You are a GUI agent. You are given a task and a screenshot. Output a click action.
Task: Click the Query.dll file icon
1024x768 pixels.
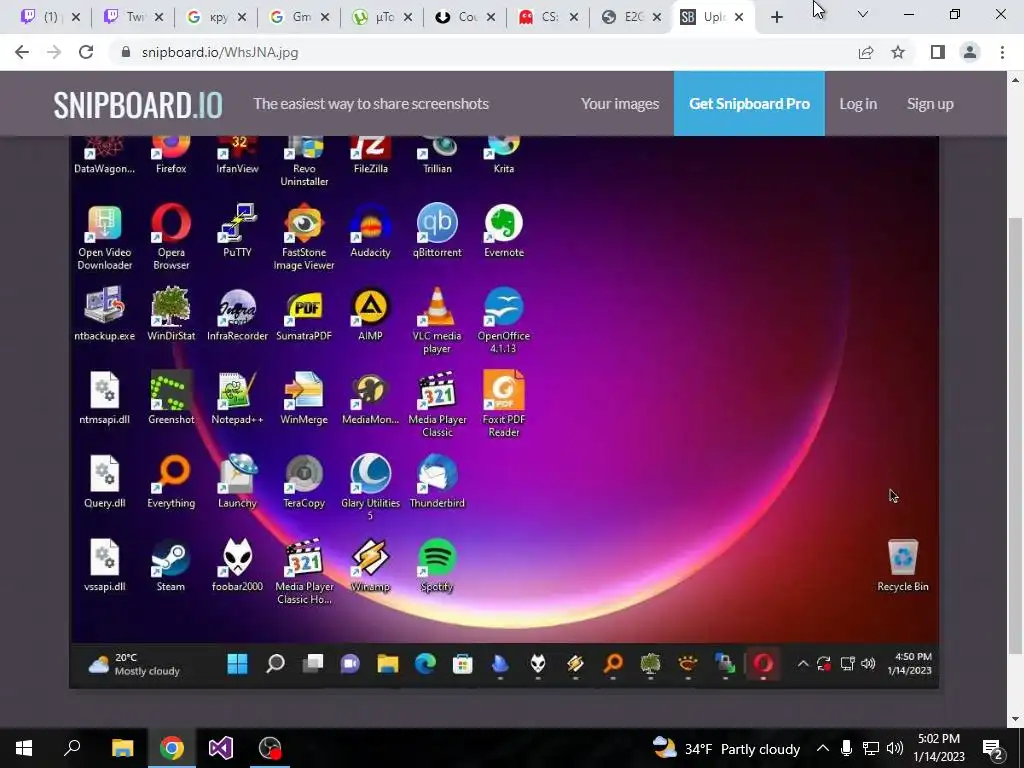[x=104, y=481]
